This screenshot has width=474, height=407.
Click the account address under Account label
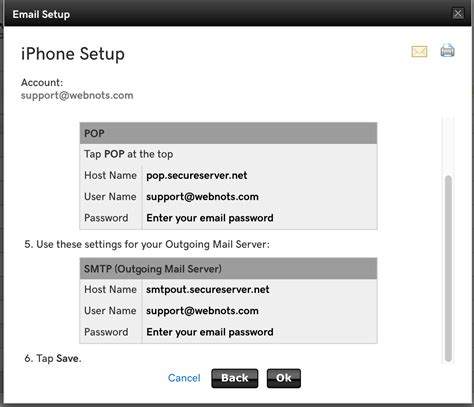pyautogui.click(x=77, y=95)
